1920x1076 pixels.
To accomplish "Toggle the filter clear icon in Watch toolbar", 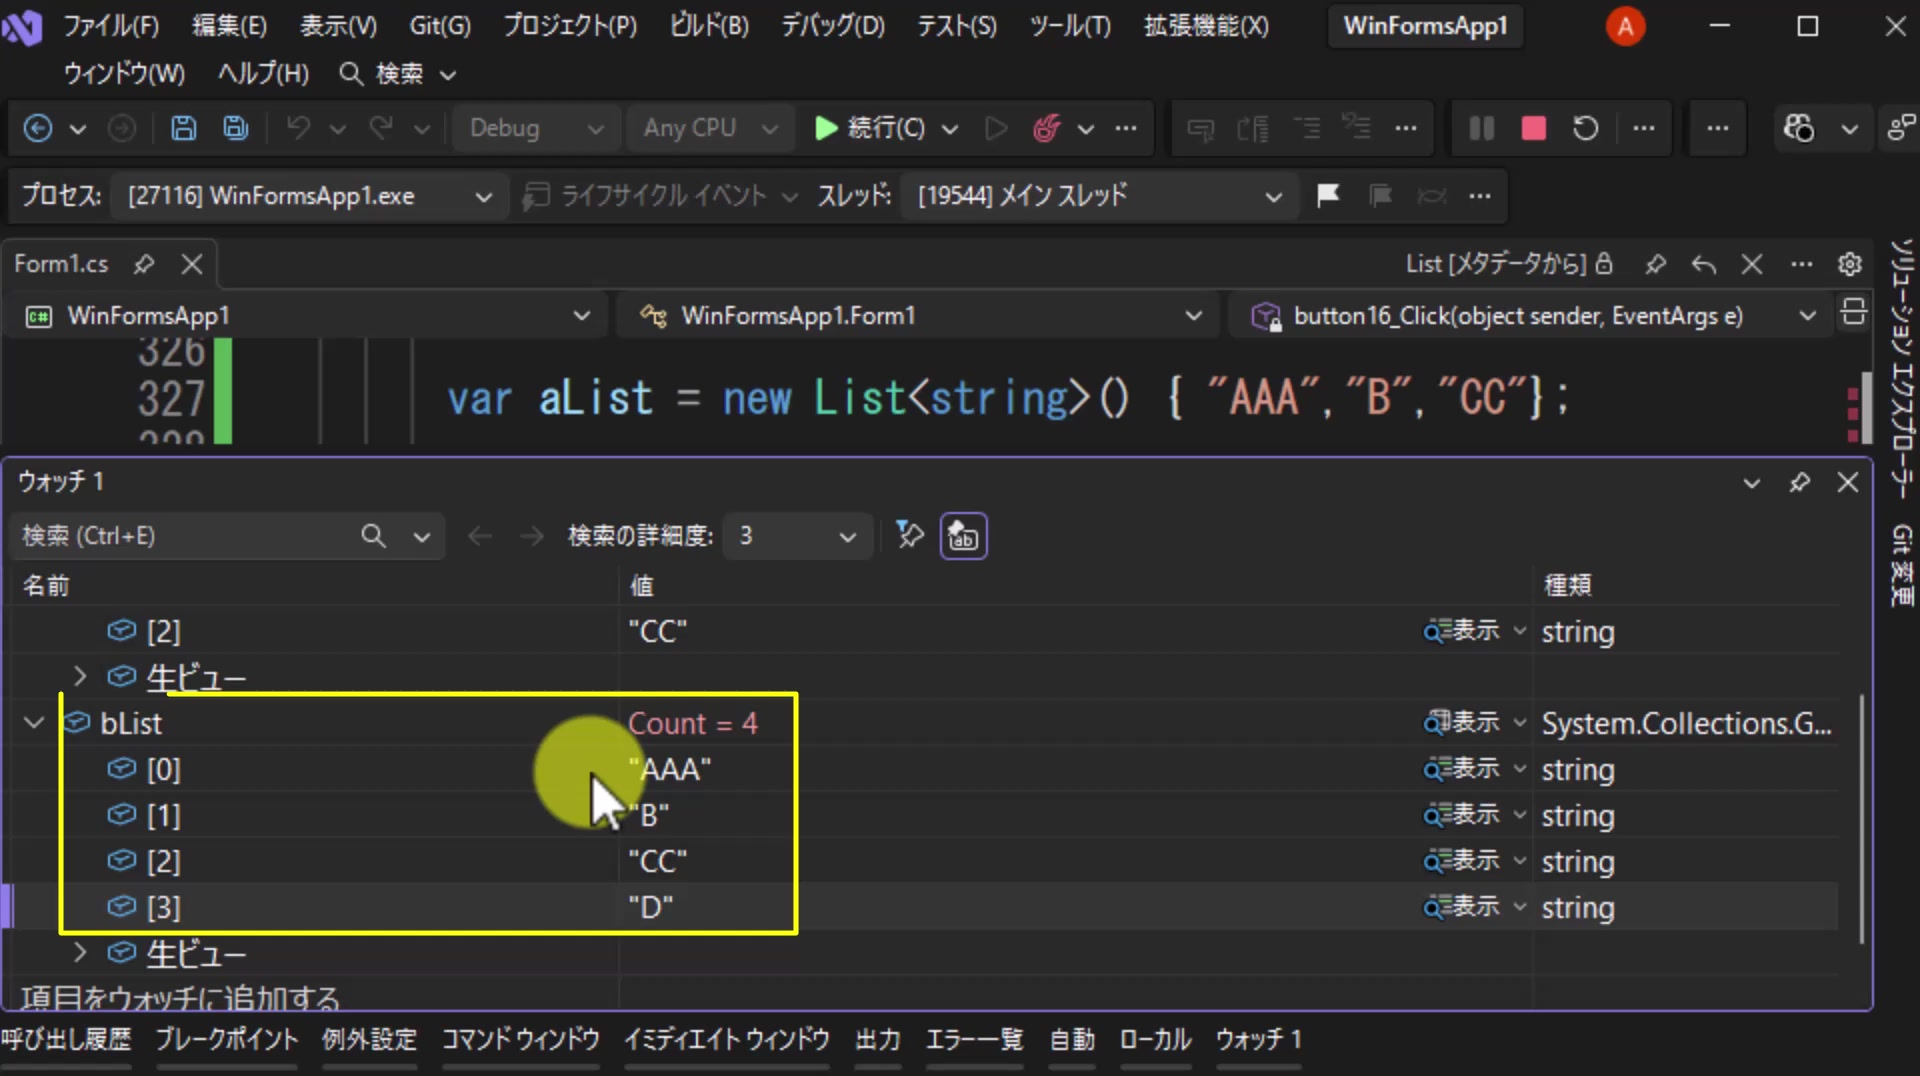I will click(x=909, y=536).
